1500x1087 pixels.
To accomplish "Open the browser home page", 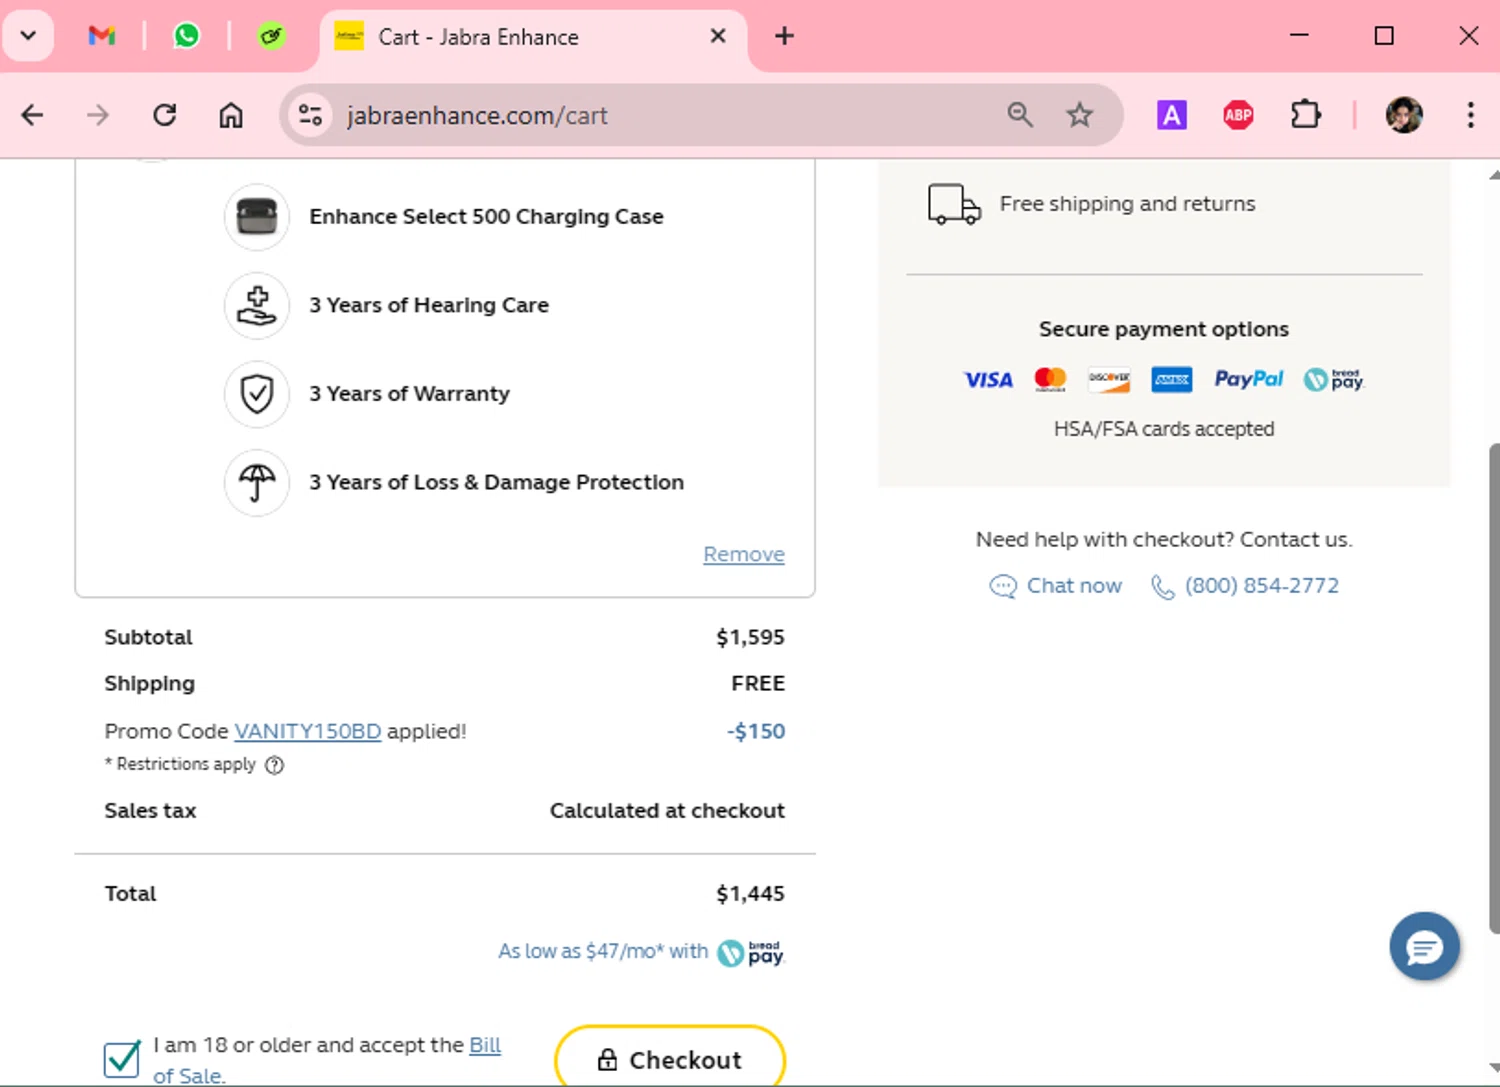I will [231, 115].
